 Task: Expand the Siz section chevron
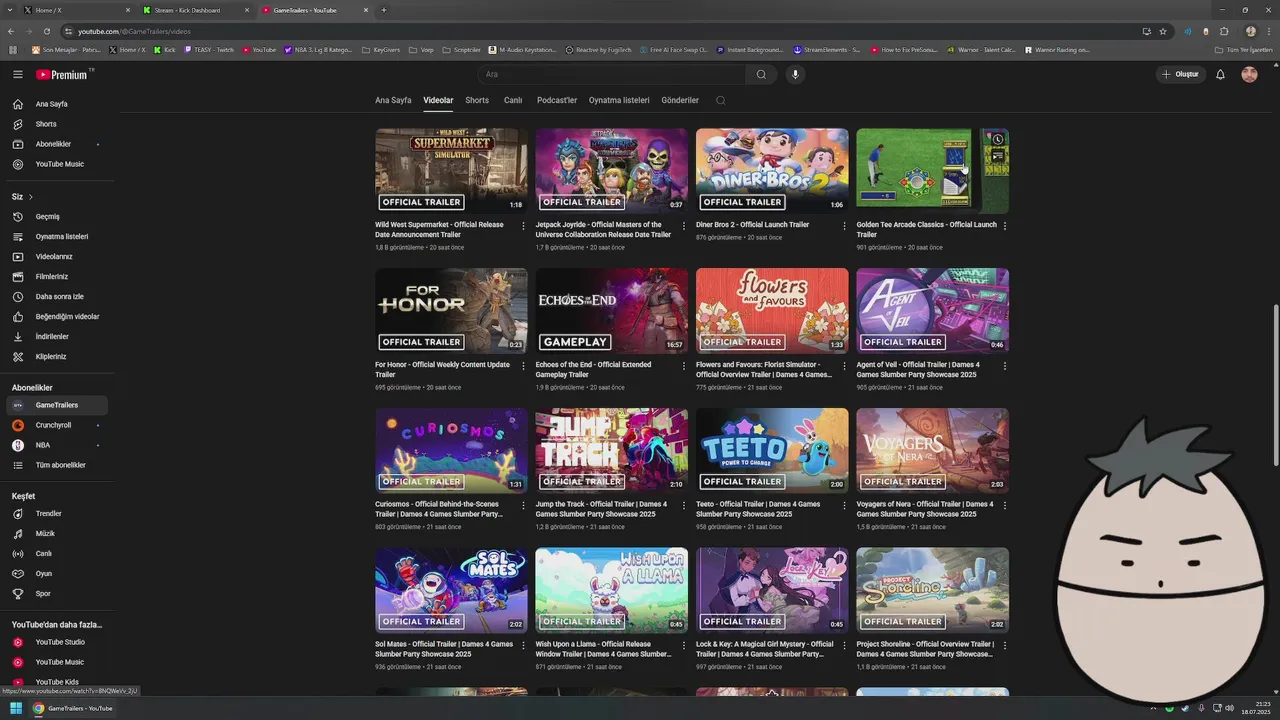click(31, 197)
